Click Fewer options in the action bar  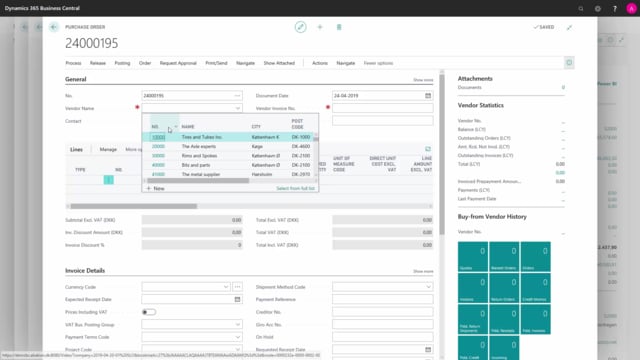[x=378, y=63]
